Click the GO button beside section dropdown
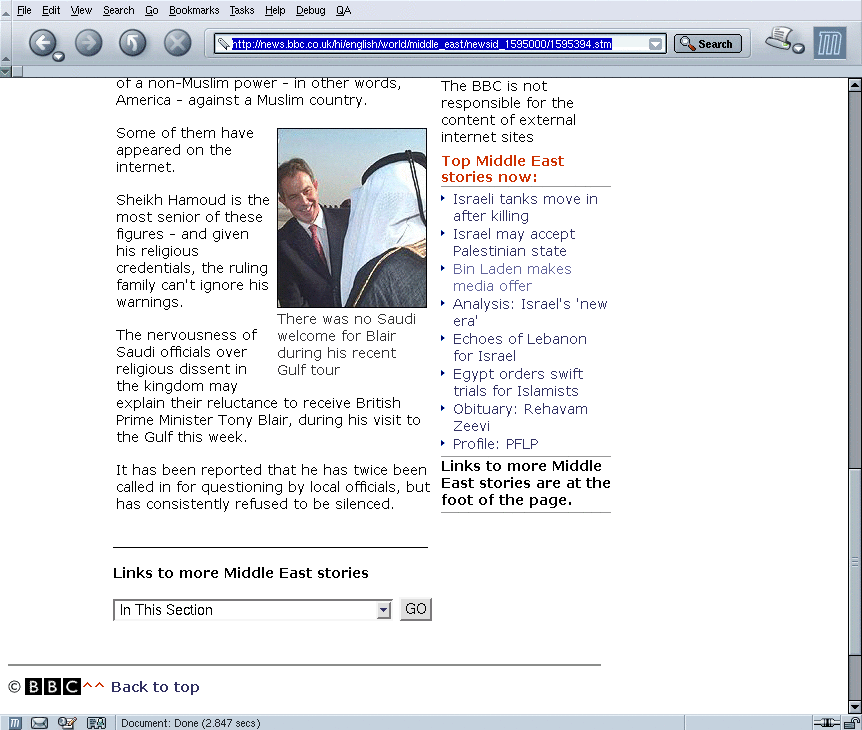862x730 pixels. (416, 609)
